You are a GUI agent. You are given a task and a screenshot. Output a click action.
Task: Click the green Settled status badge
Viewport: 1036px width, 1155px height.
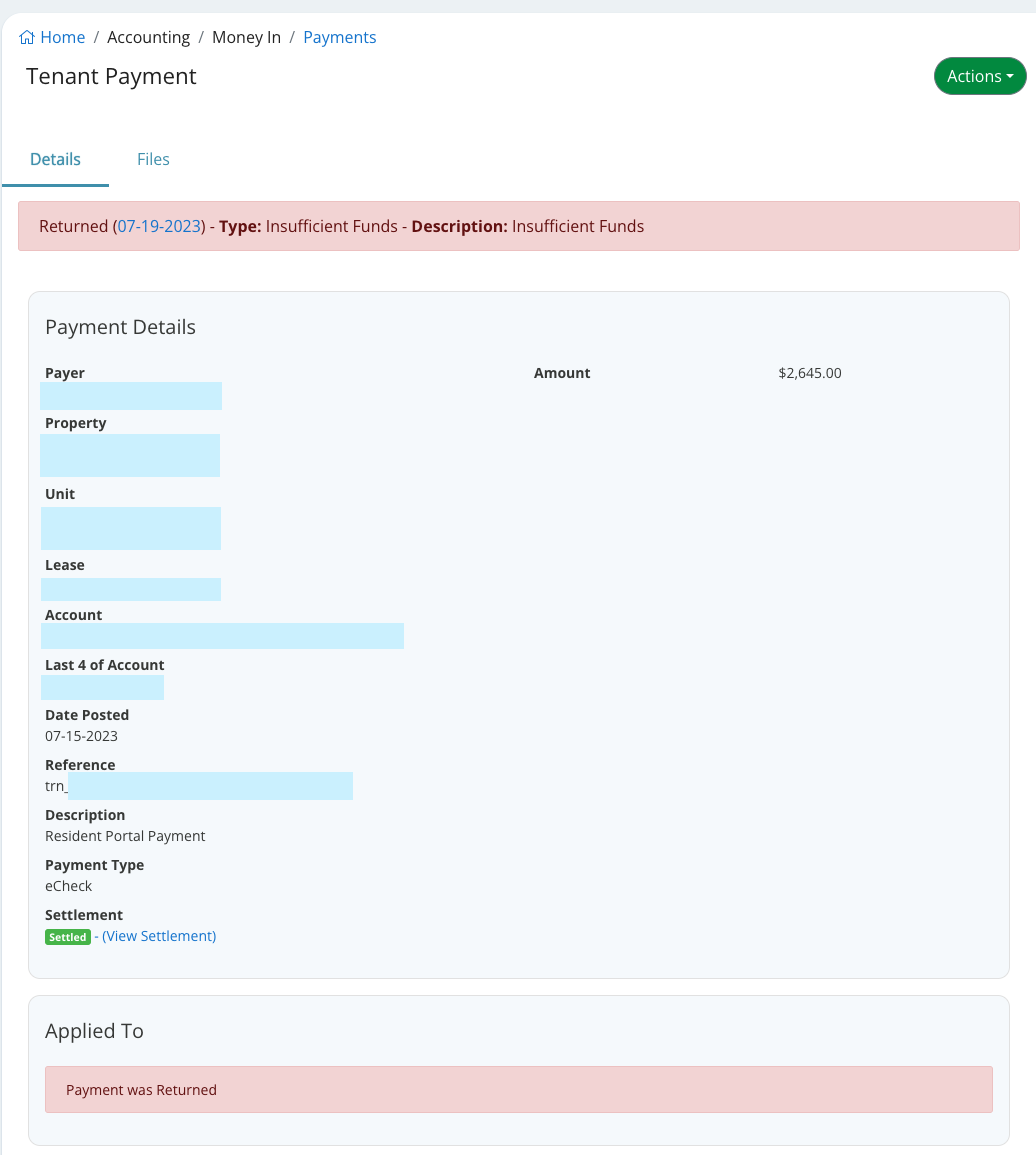68,938
